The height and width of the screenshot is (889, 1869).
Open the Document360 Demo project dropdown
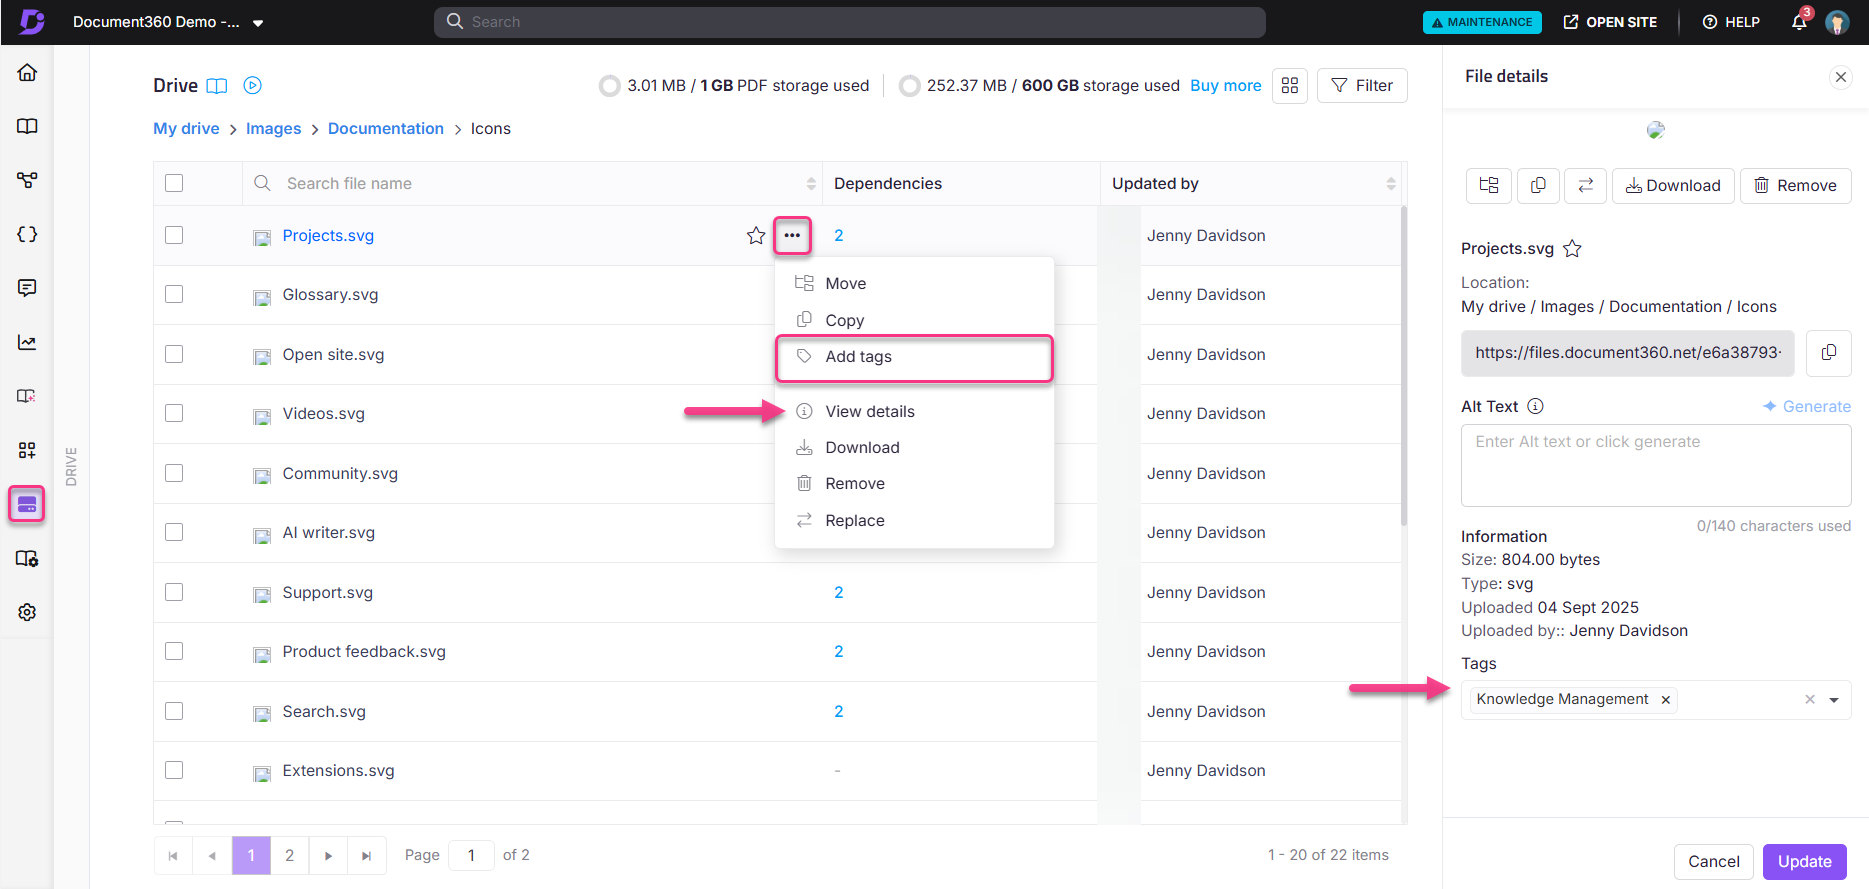click(168, 22)
